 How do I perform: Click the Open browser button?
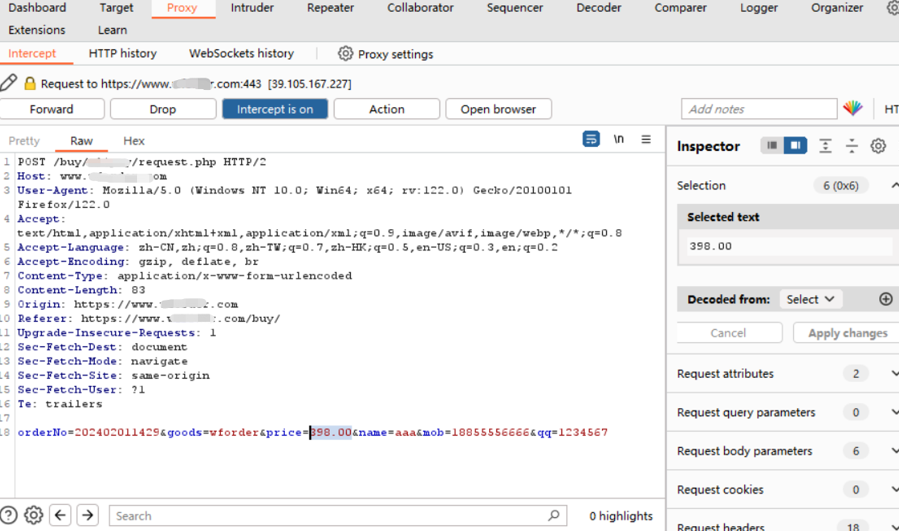tap(498, 109)
